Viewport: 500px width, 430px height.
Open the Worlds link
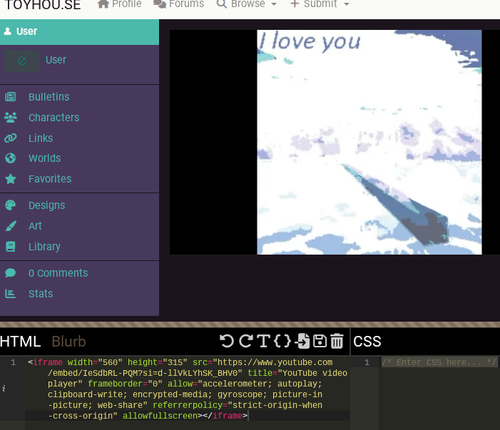44,158
